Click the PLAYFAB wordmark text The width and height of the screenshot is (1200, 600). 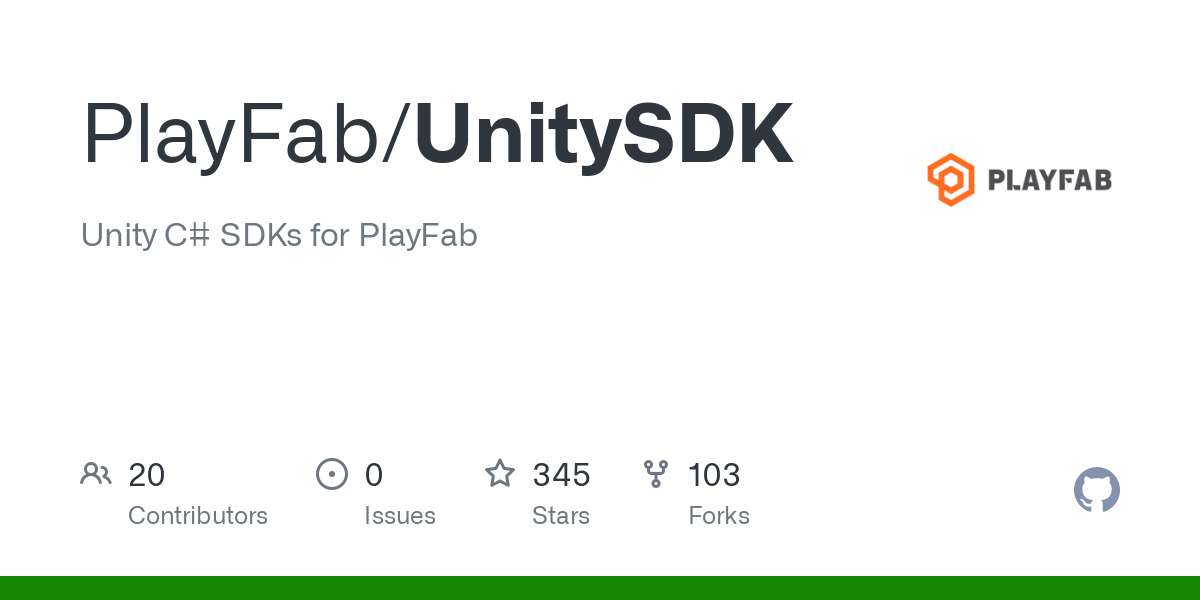(1049, 181)
